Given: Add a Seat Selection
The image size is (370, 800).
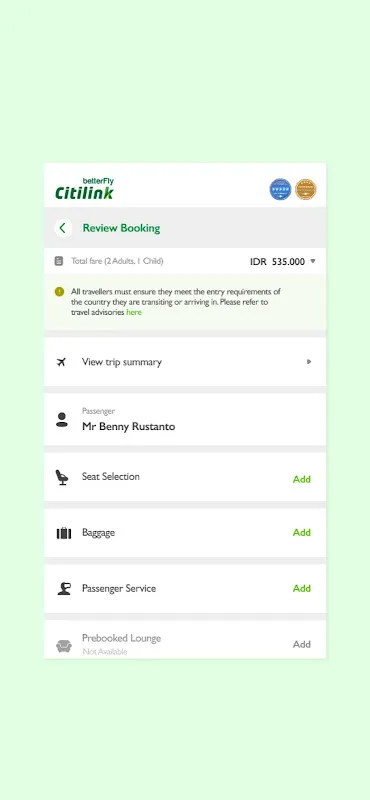Looking at the screenshot, I should coord(302,480).
